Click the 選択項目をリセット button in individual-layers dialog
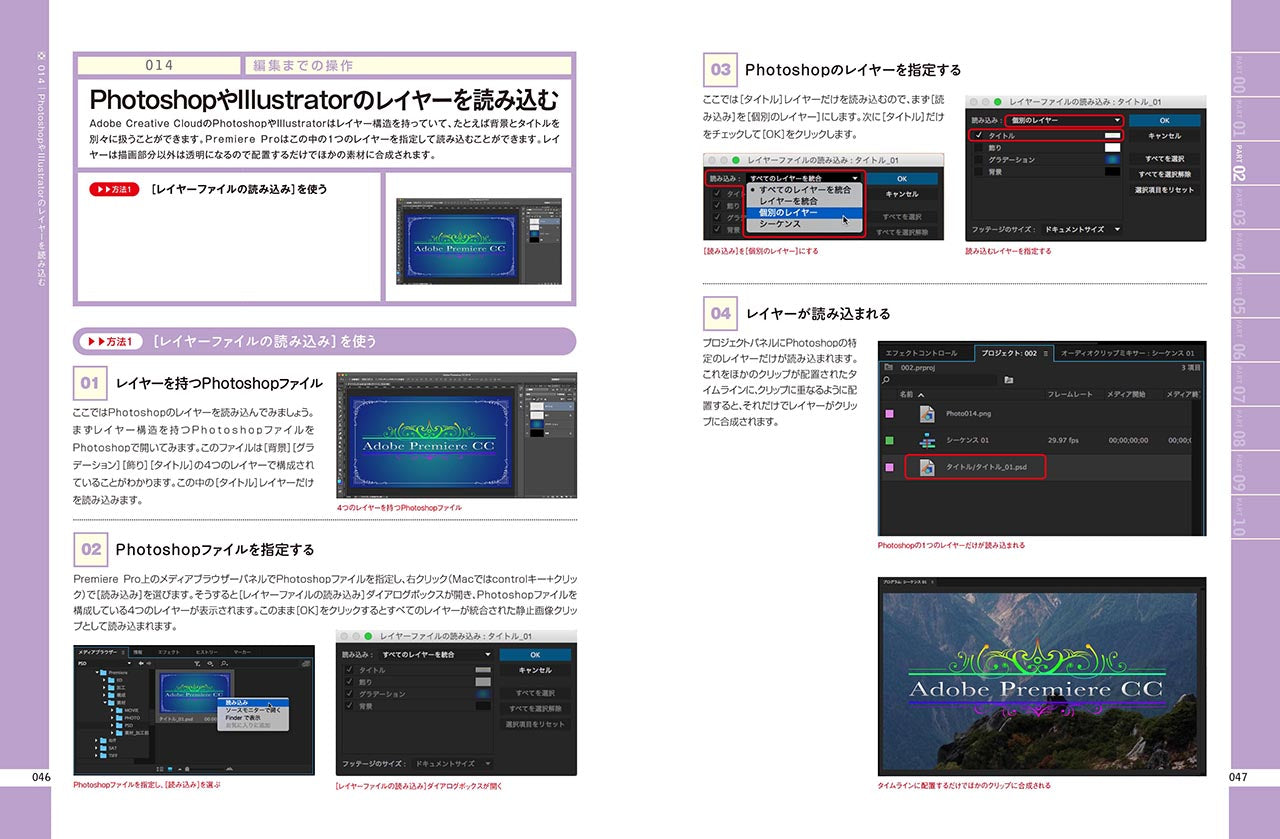 tap(1164, 190)
